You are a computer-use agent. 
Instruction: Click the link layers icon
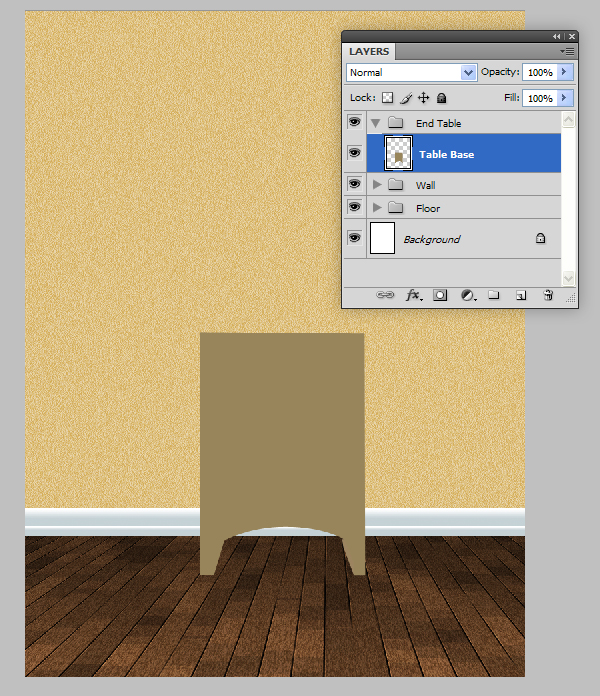(x=385, y=296)
